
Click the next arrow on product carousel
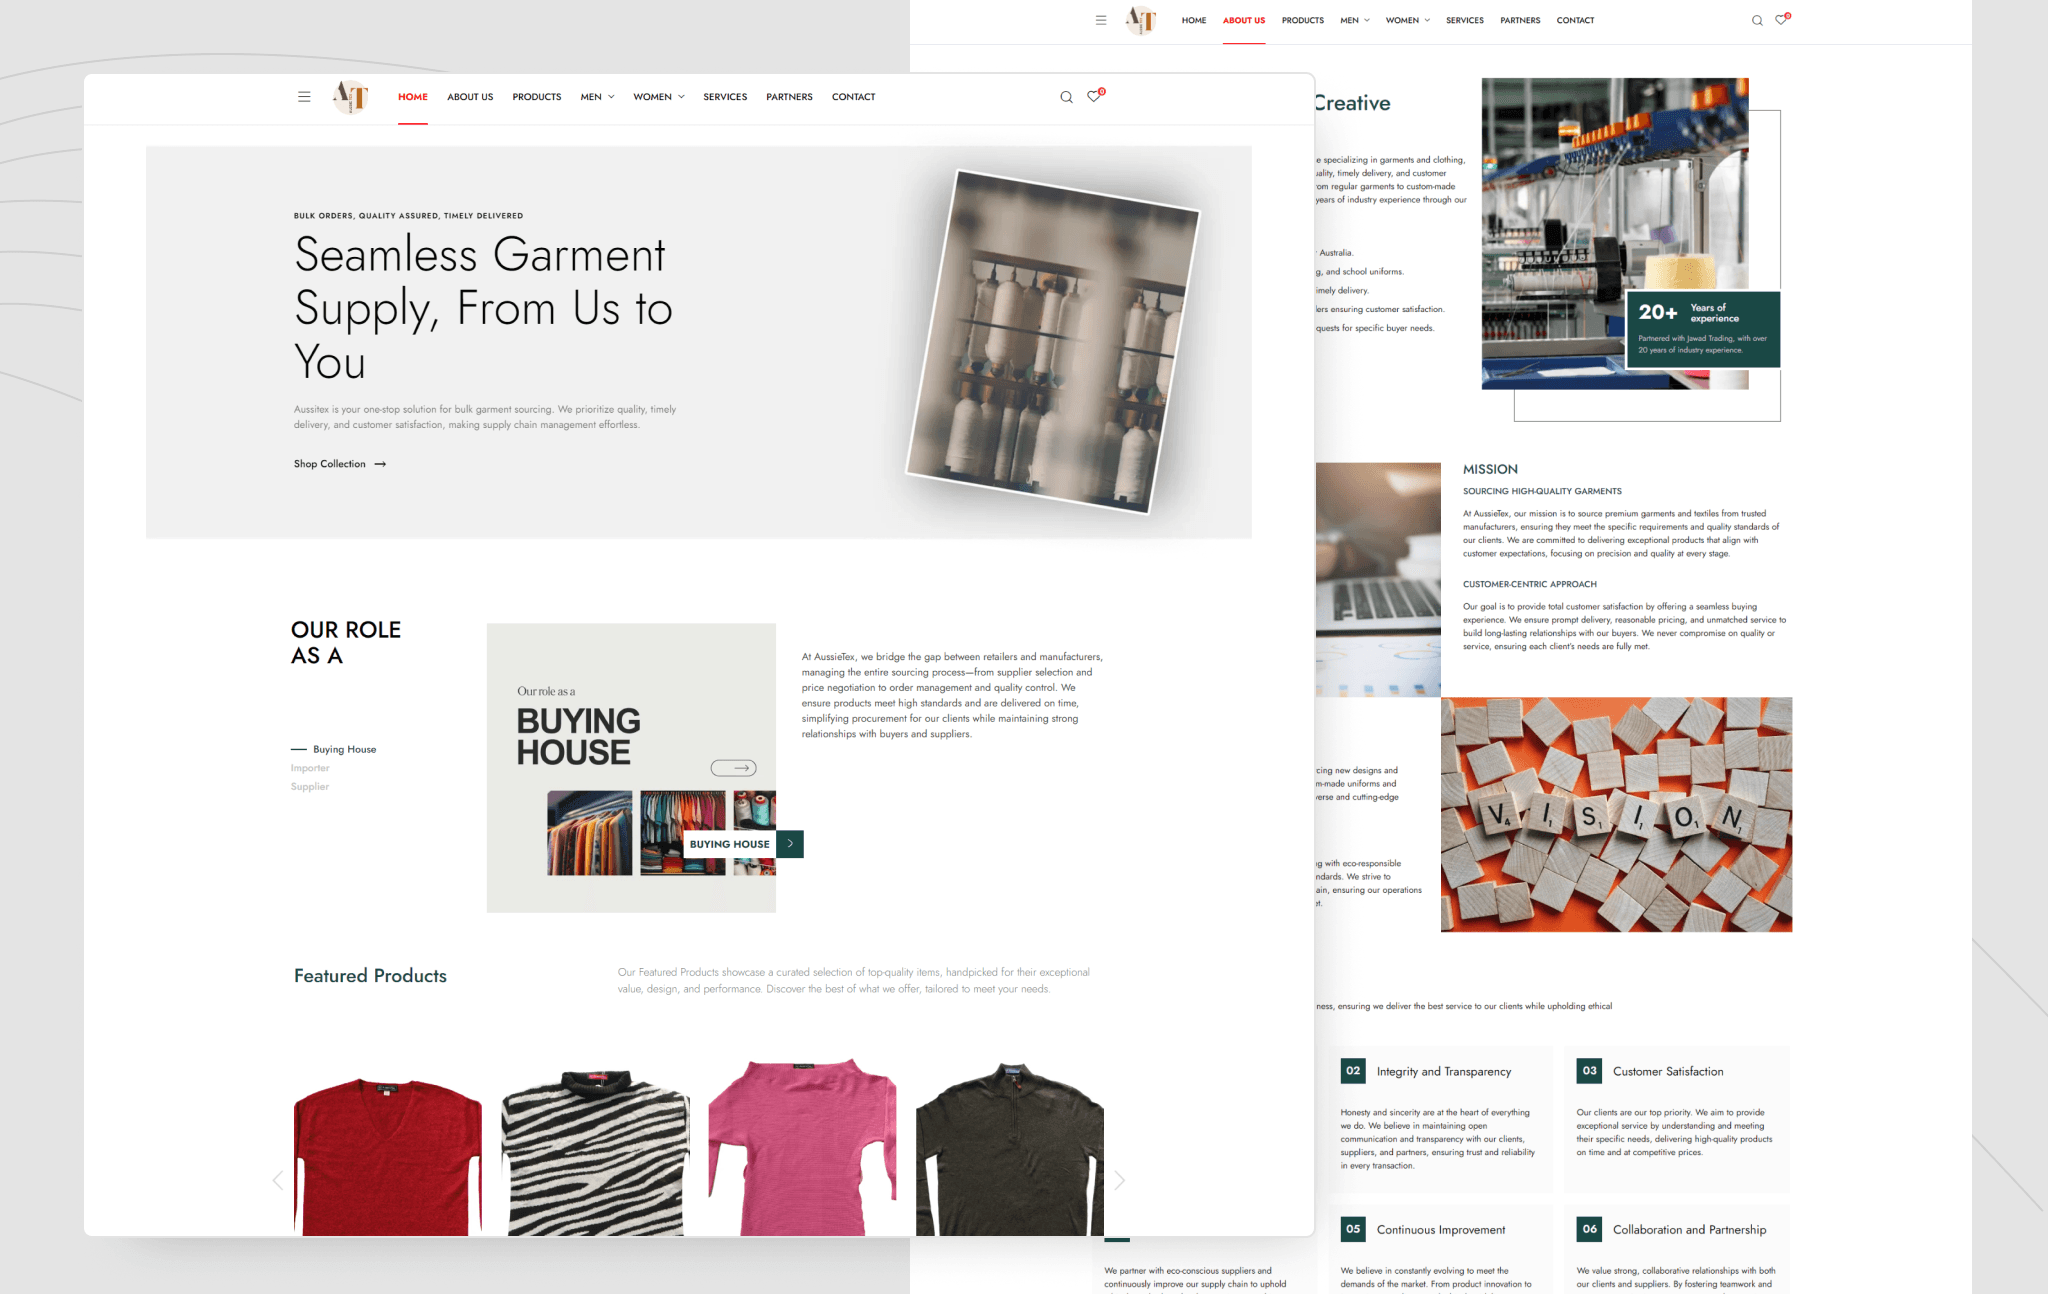pos(1120,1180)
